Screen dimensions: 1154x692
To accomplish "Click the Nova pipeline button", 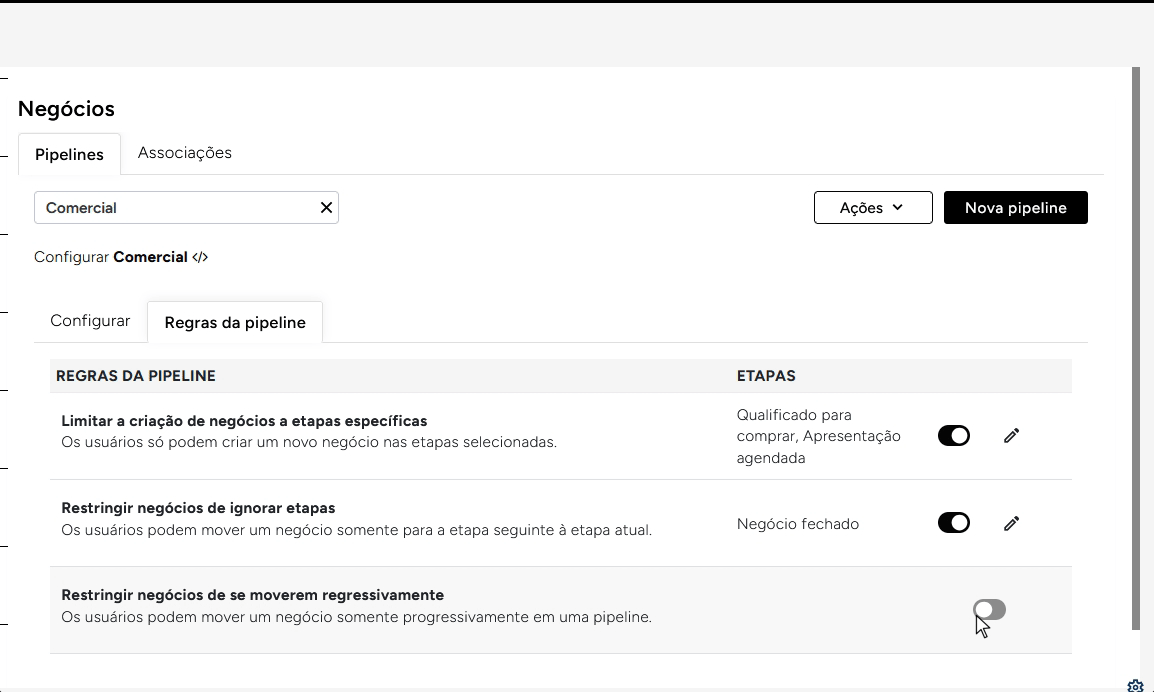I will [1015, 208].
